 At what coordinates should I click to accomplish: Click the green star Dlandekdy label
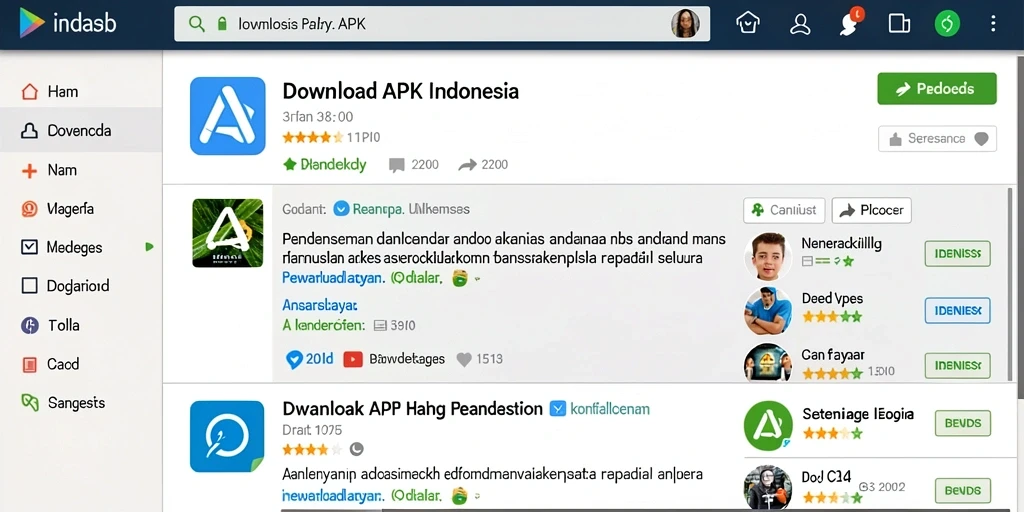pos(325,165)
